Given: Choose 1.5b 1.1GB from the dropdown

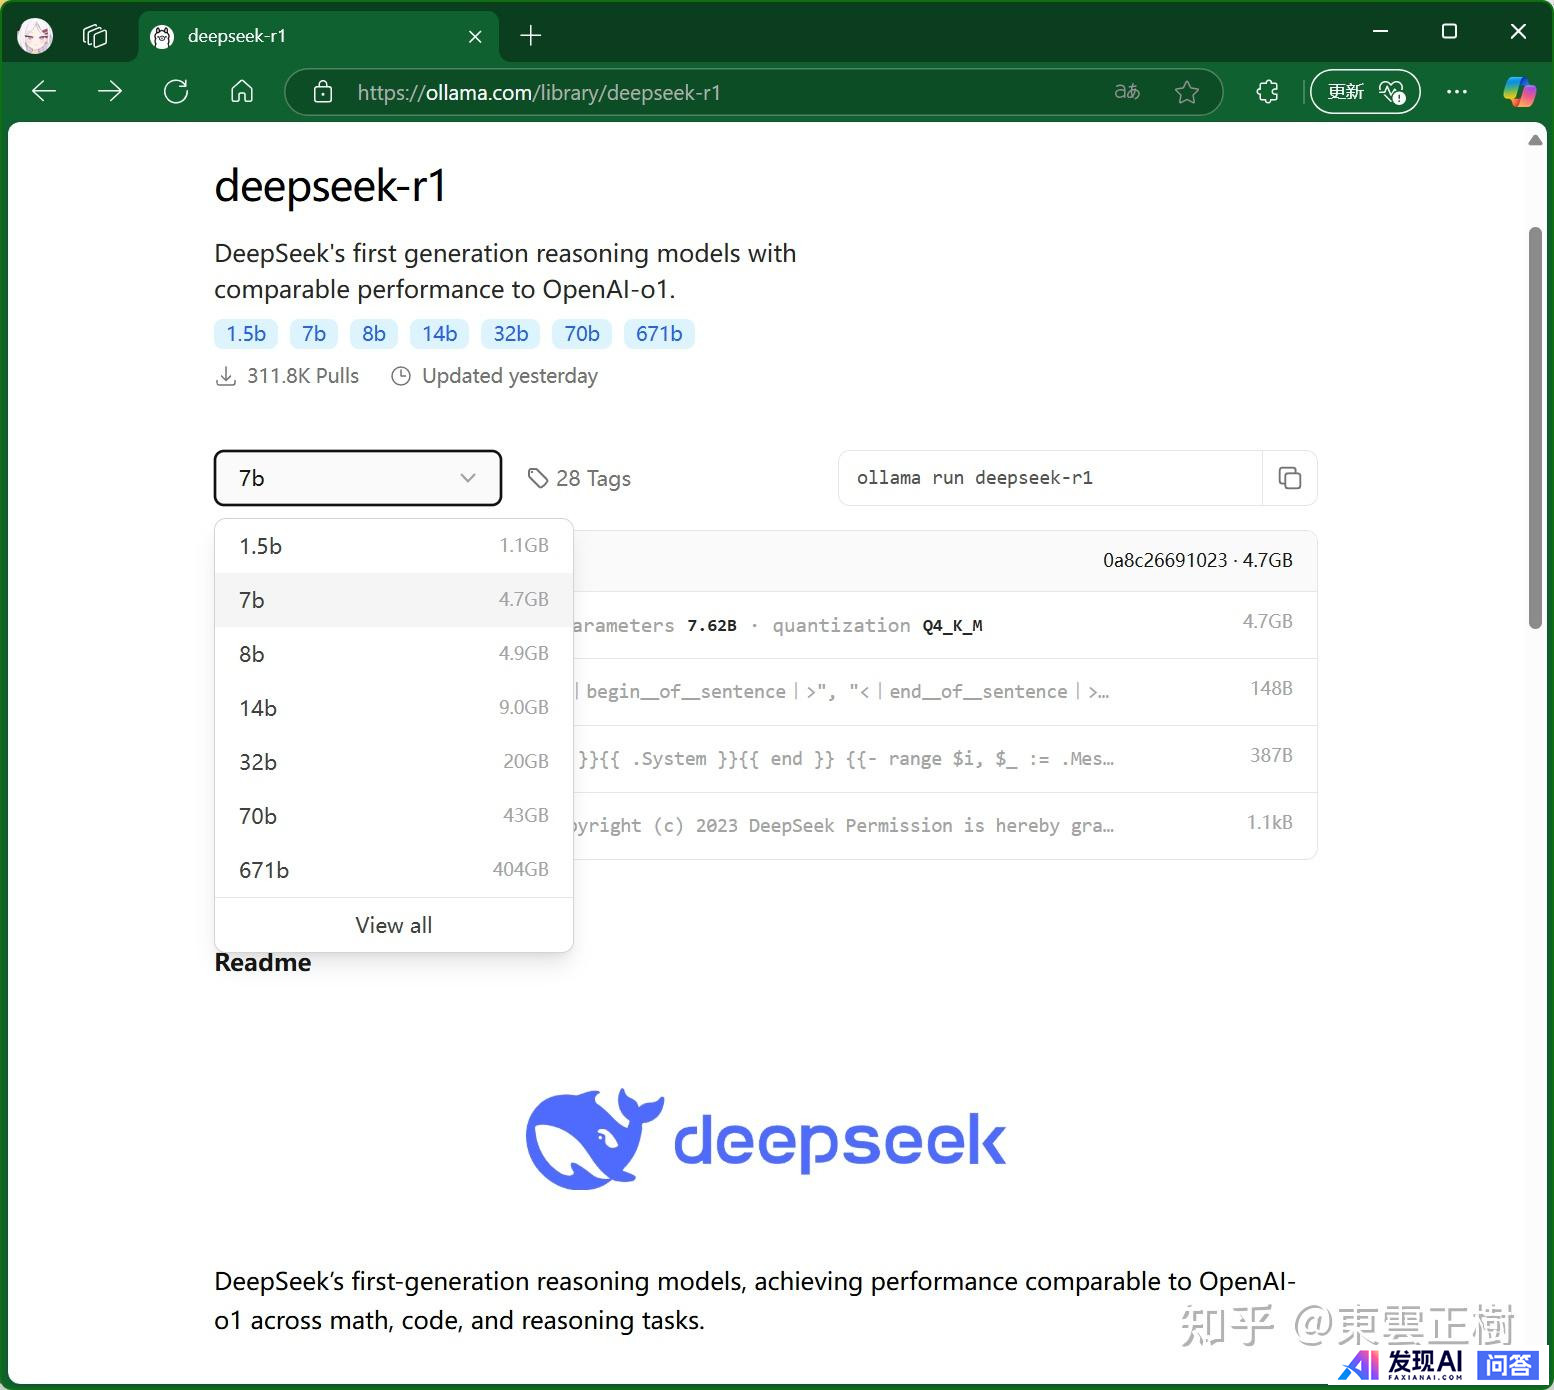Looking at the screenshot, I should (394, 546).
